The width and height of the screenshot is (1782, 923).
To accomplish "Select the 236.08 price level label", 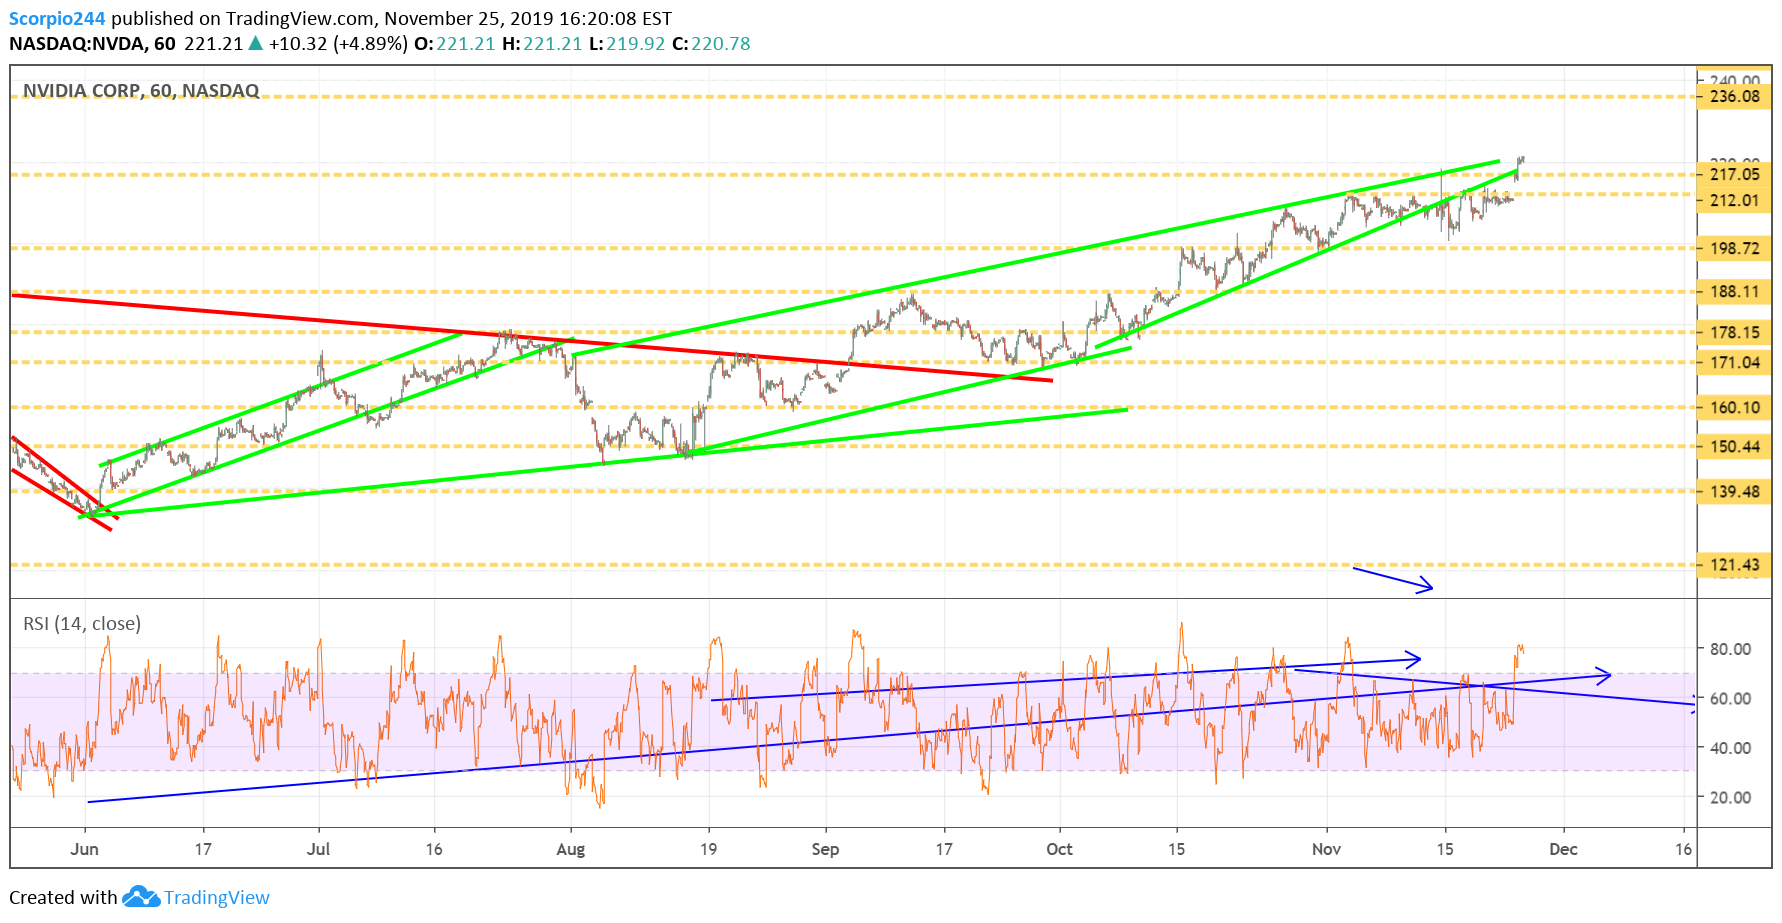I will coord(1735,97).
